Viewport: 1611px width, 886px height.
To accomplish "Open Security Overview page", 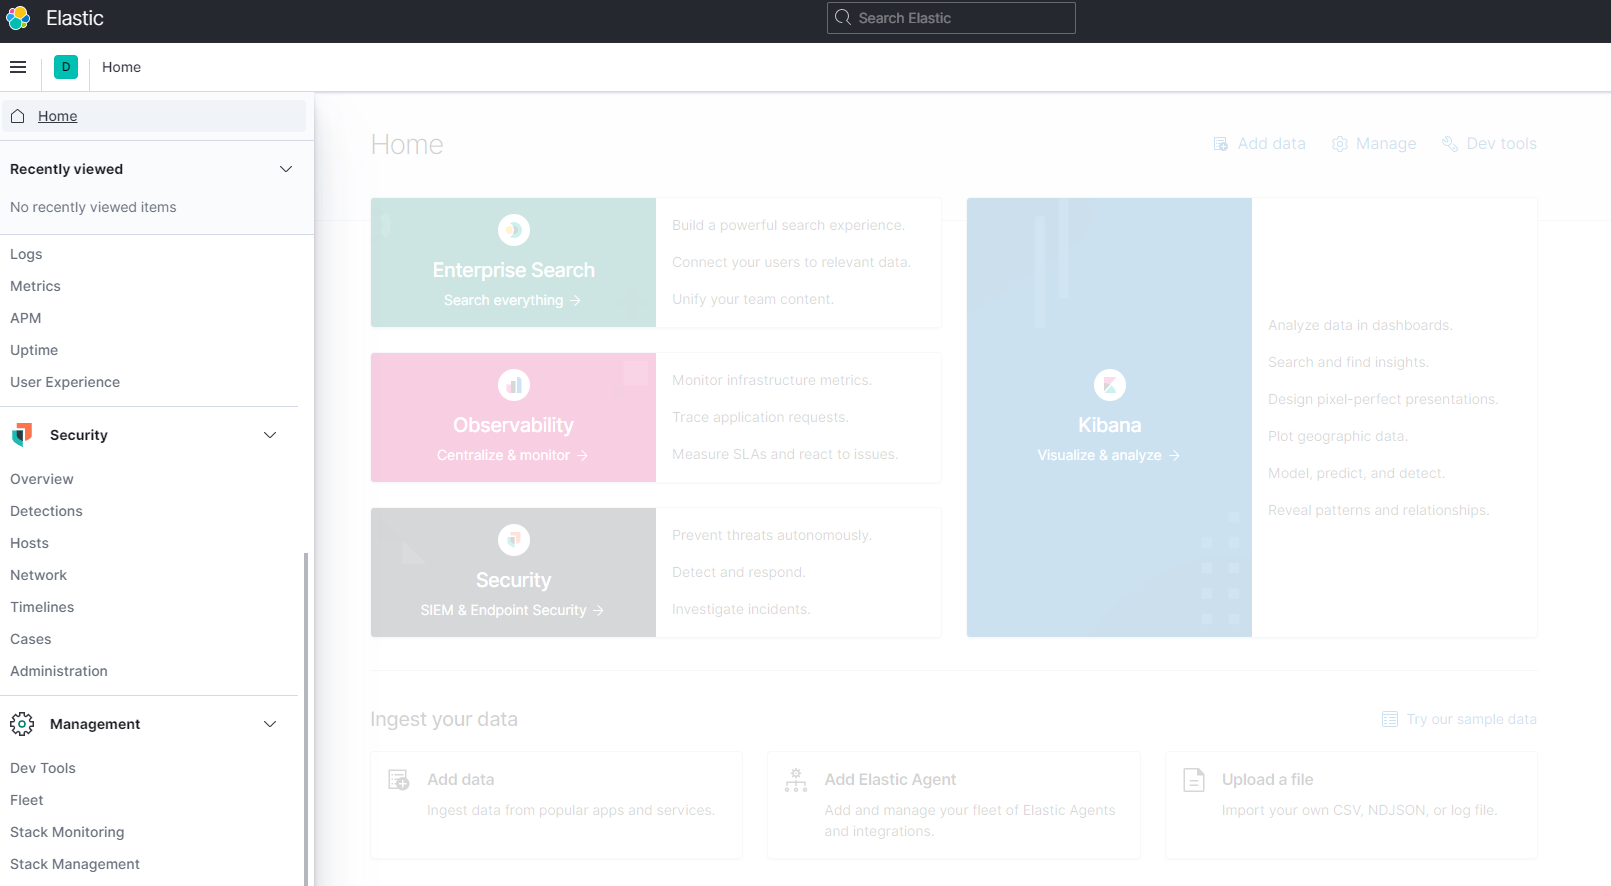I will click(42, 479).
